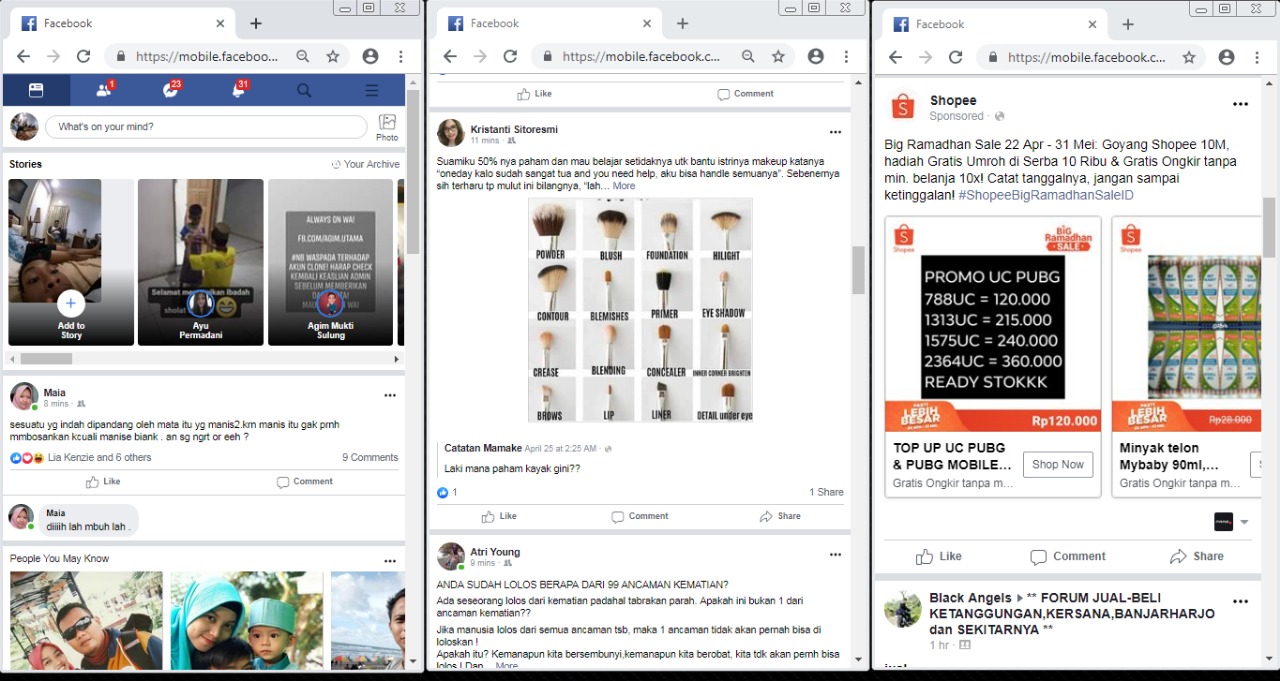Viewport: 1280px width, 681px height.
Task: Go back in the middle window
Action: [x=450, y=57]
